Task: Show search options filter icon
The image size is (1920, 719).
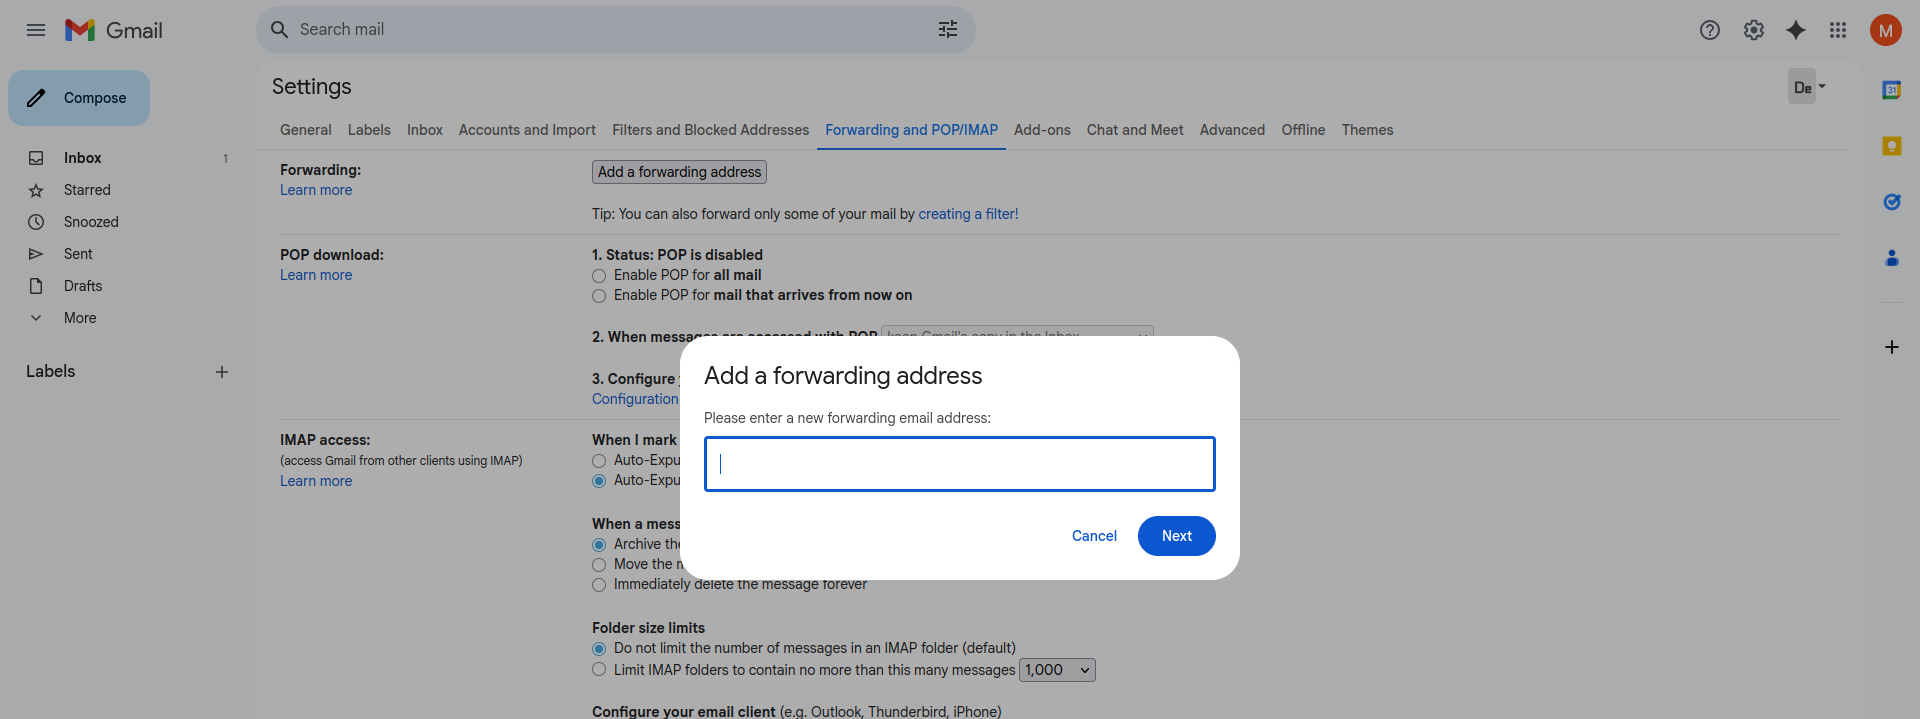Action: coord(948,30)
